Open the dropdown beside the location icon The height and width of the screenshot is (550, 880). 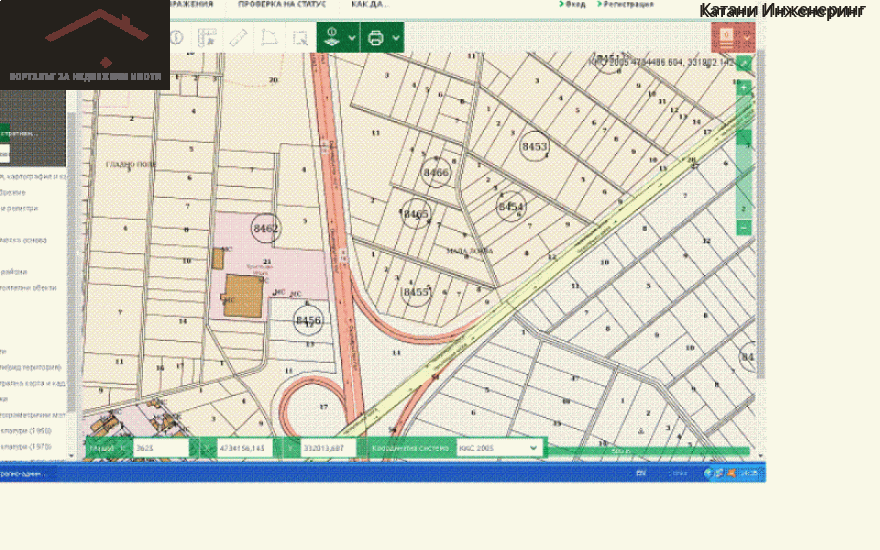[x=352, y=38]
